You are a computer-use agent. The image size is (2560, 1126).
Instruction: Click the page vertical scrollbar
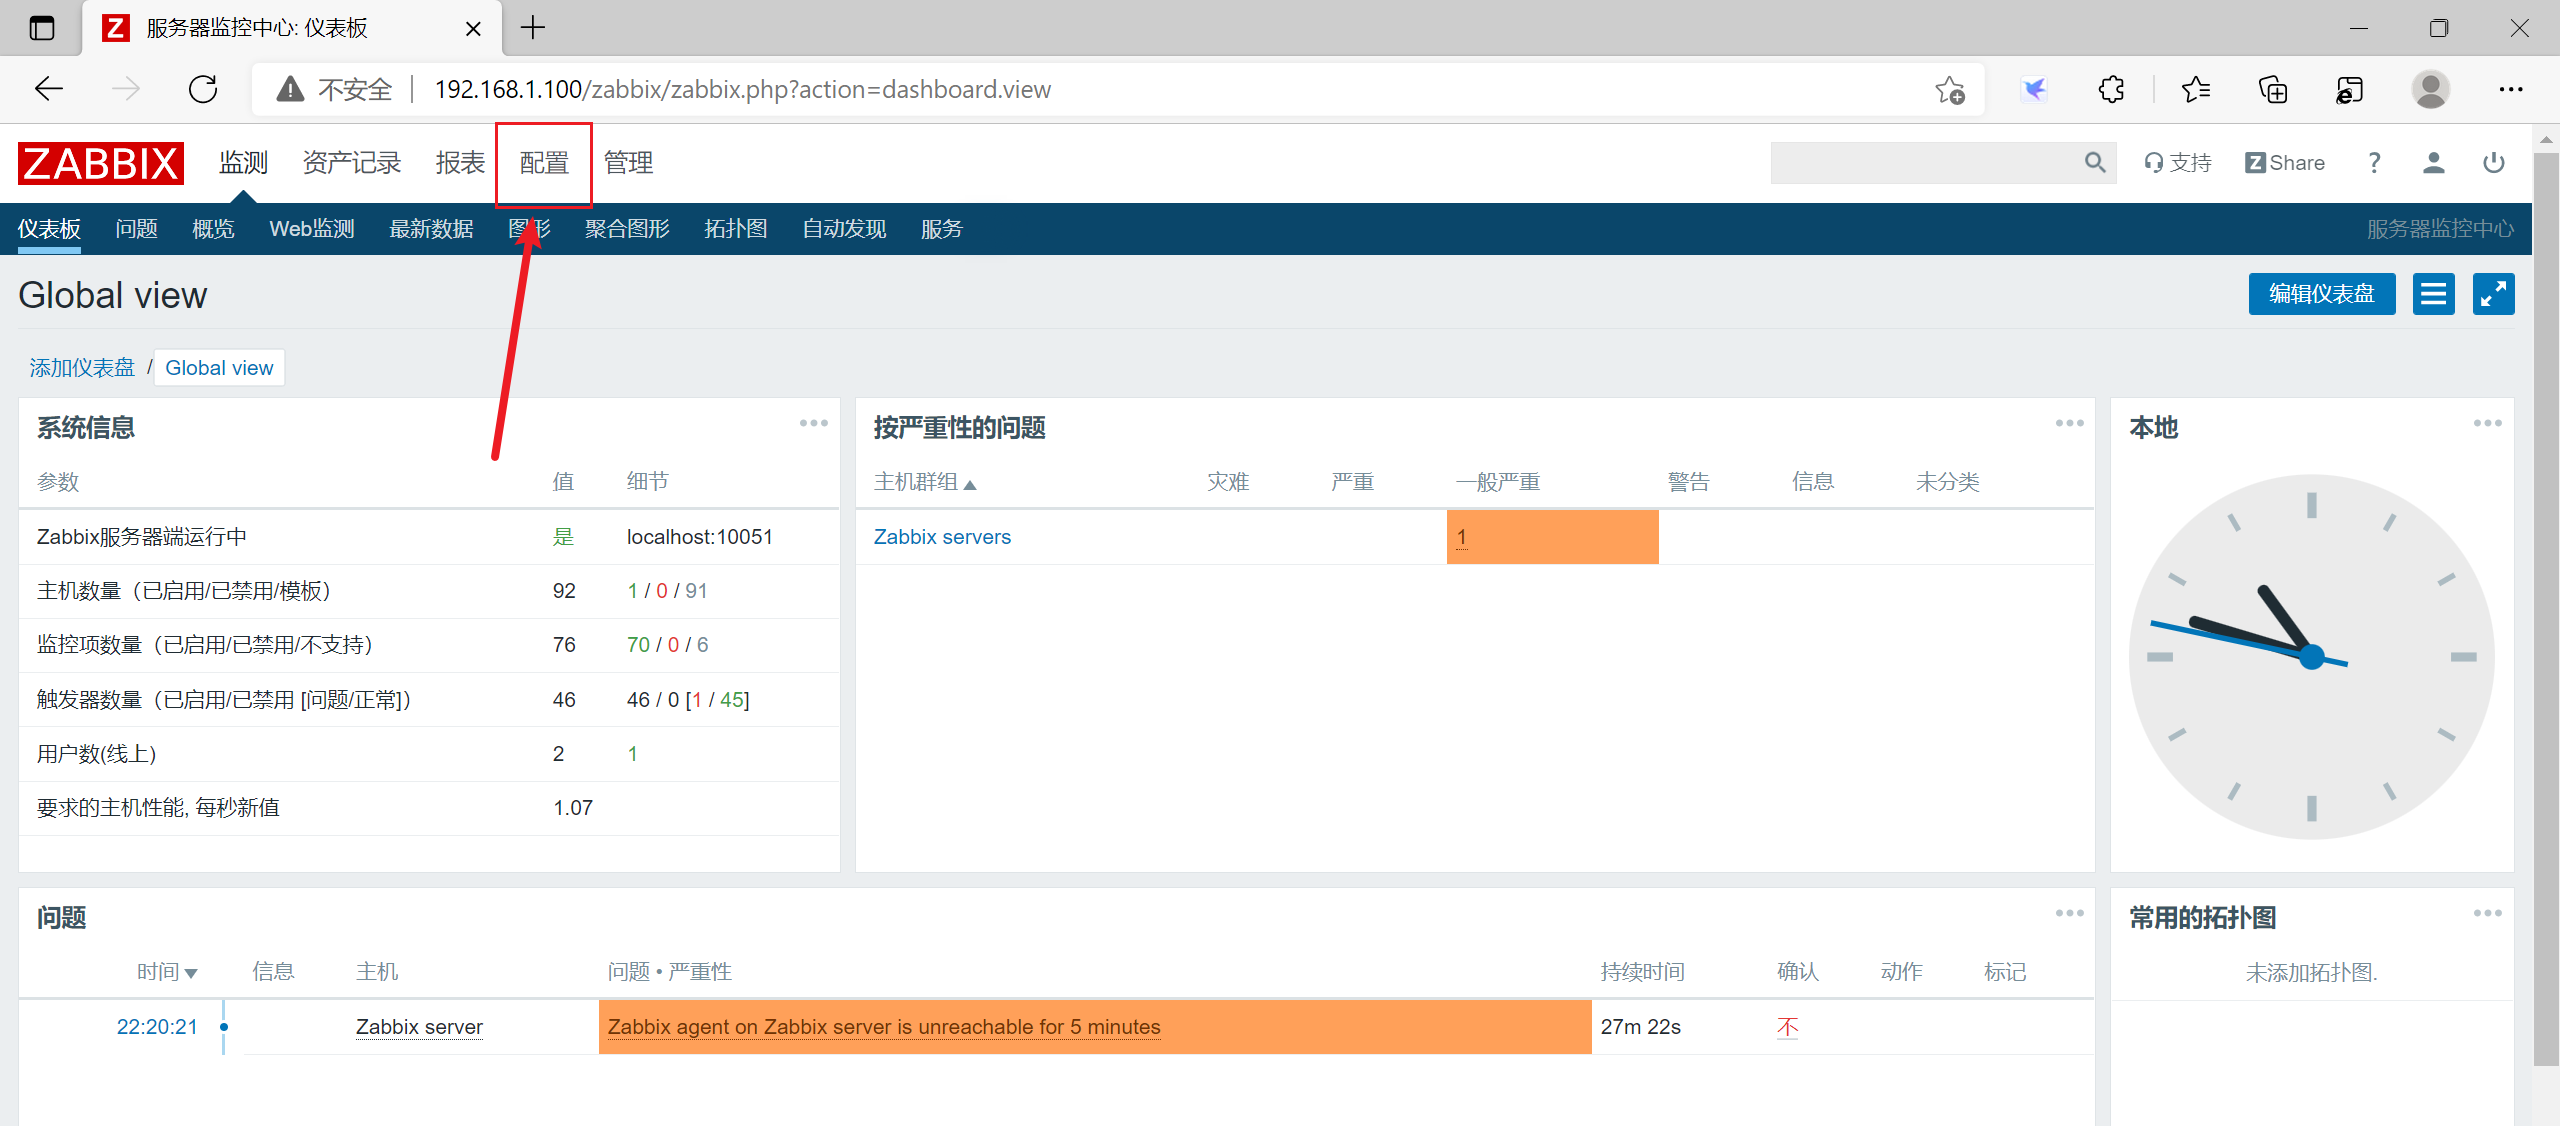(x=2546, y=610)
